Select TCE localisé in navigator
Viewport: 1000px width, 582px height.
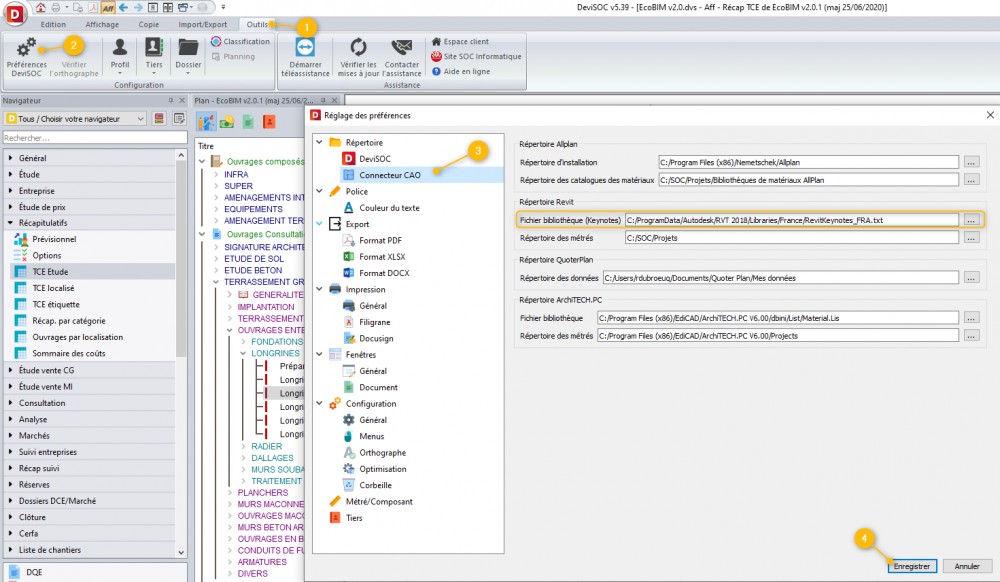[53, 288]
